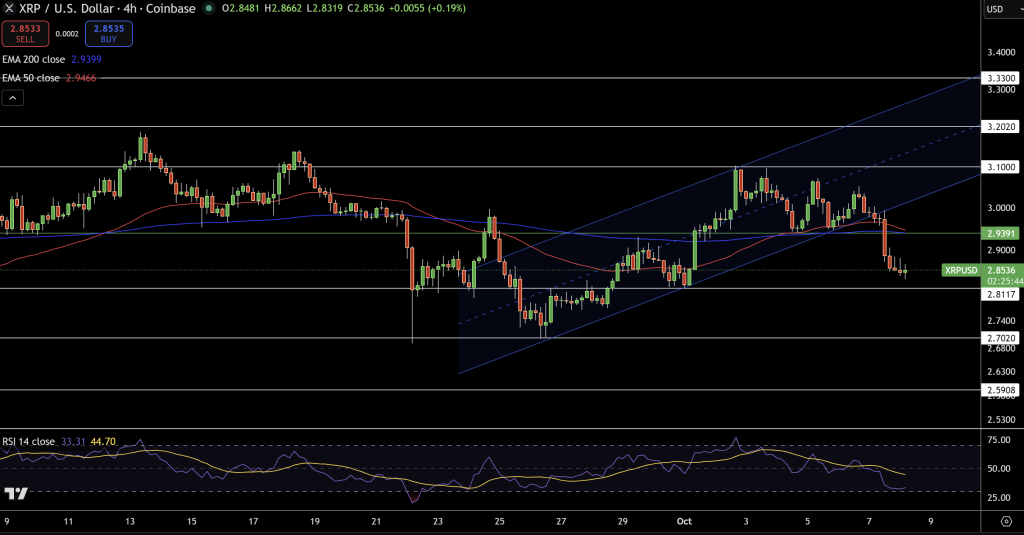
Task: Click the 2.7020 support level price label
Action: tap(1001, 338)
